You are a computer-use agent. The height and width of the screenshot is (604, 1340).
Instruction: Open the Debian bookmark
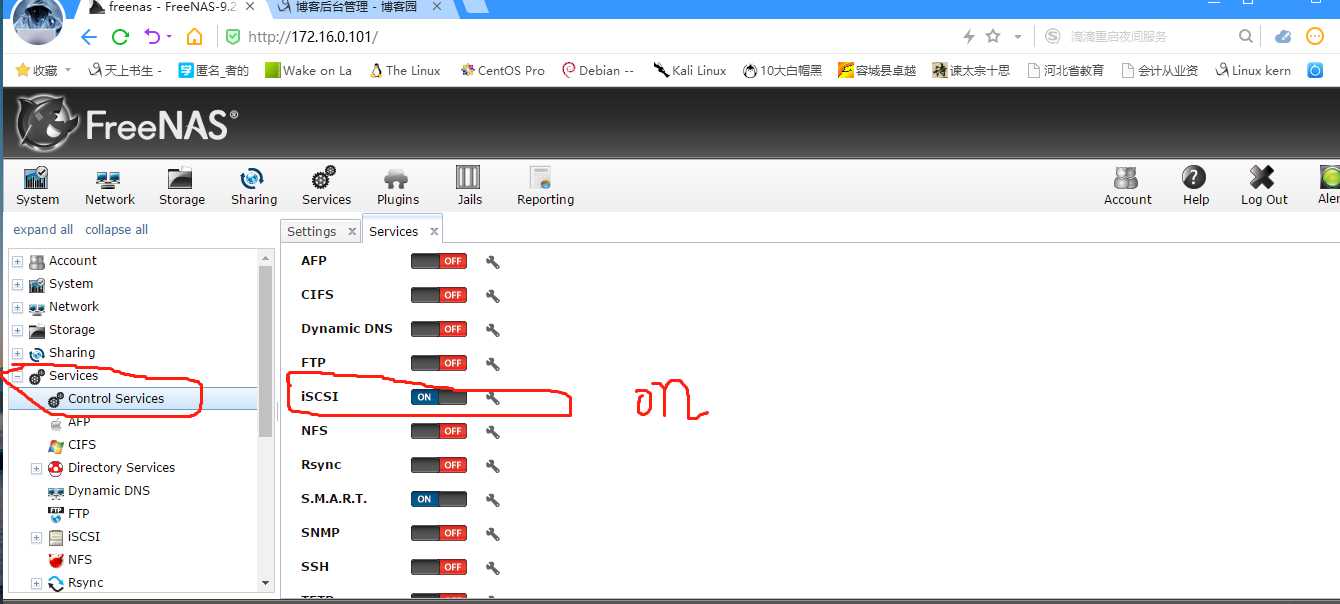(598, 70)
